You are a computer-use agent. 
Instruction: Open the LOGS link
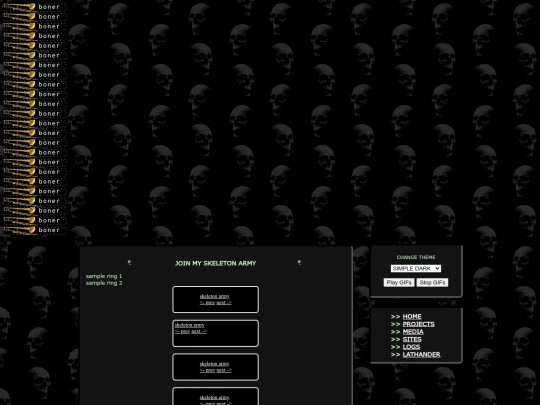pos(411,347)
